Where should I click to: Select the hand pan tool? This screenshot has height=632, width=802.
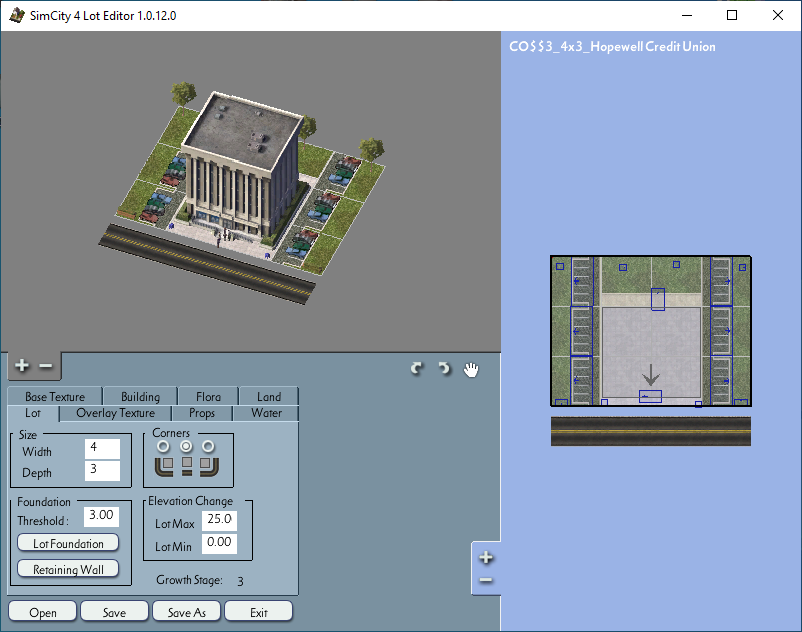click(x=471, y=369)
